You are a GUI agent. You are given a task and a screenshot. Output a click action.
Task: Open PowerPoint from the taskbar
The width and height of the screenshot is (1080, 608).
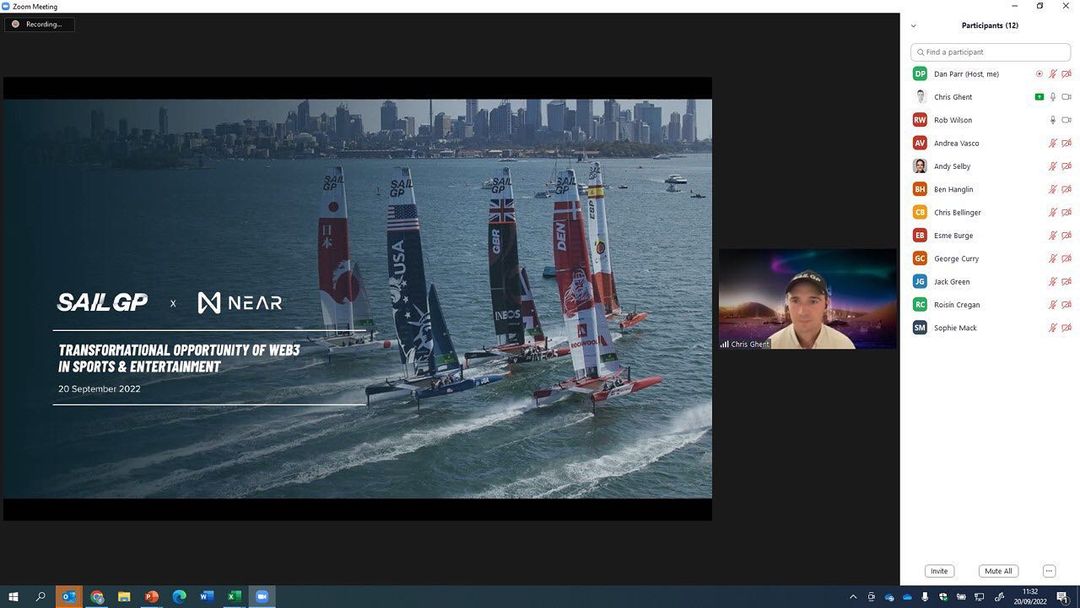(151, 597)
